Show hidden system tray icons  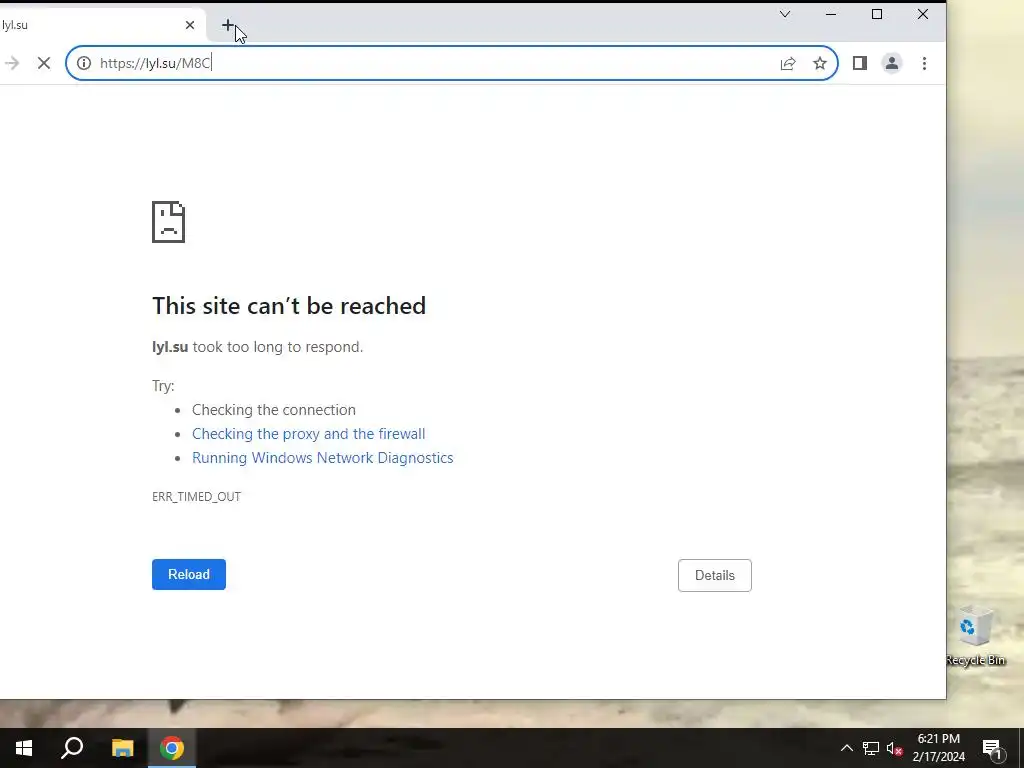[x=846, y=748]
